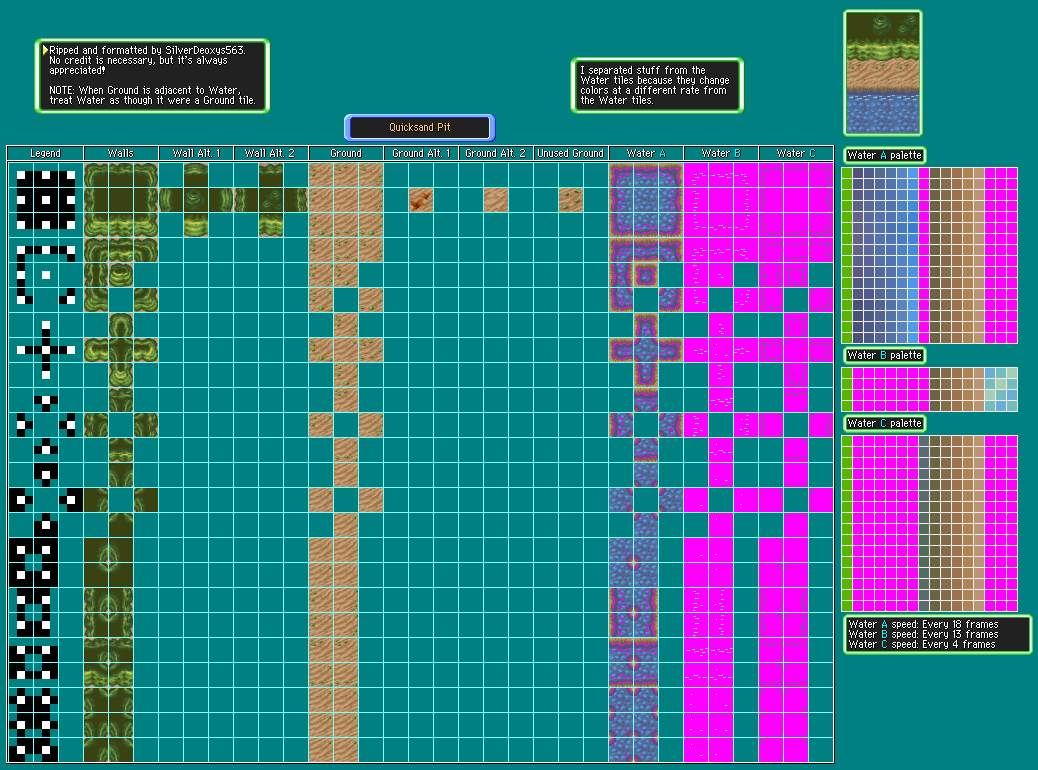Pick the lone Unused Ground tile

click(x=571, y=200)
